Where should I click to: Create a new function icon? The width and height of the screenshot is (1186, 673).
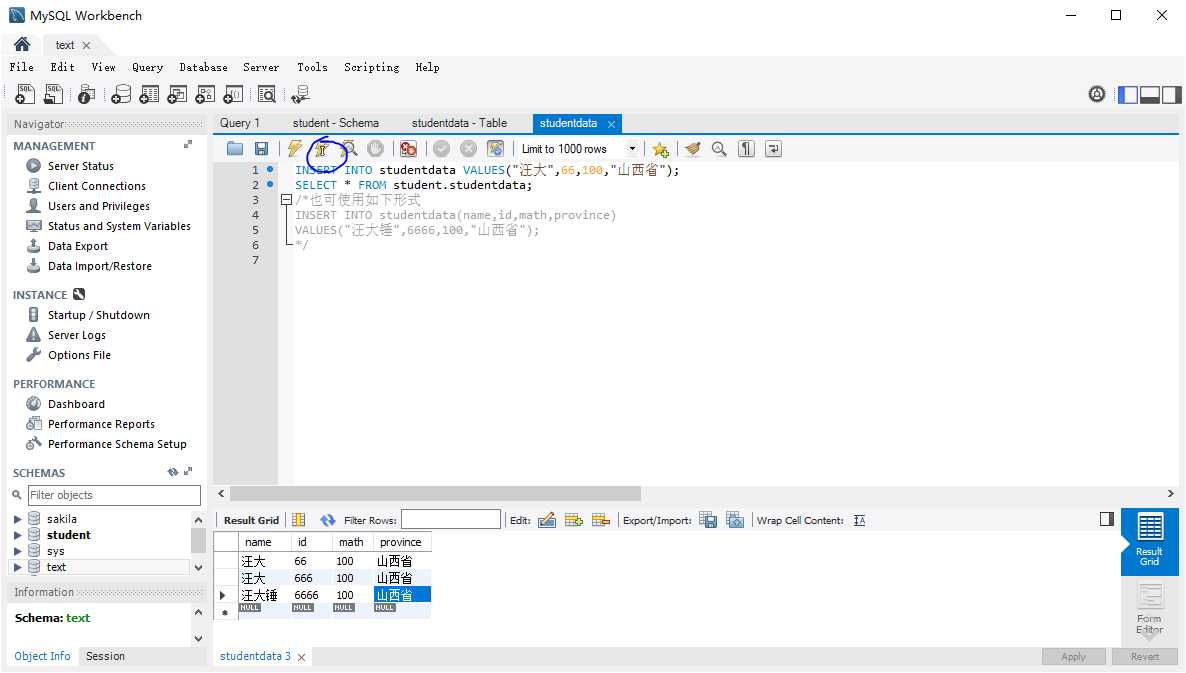coord(233,94)
